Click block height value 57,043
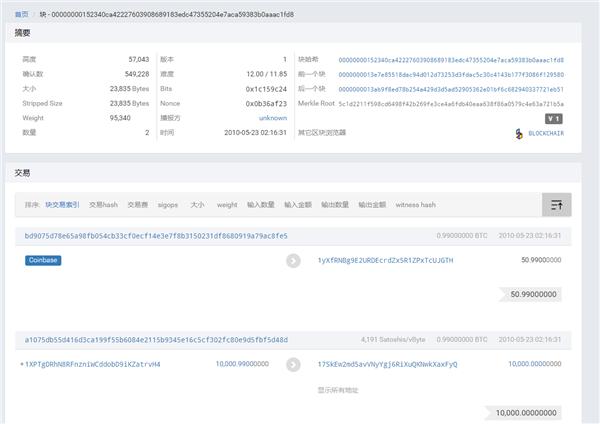The height and width of the screenshot is (424, 600). coord(139,59)
